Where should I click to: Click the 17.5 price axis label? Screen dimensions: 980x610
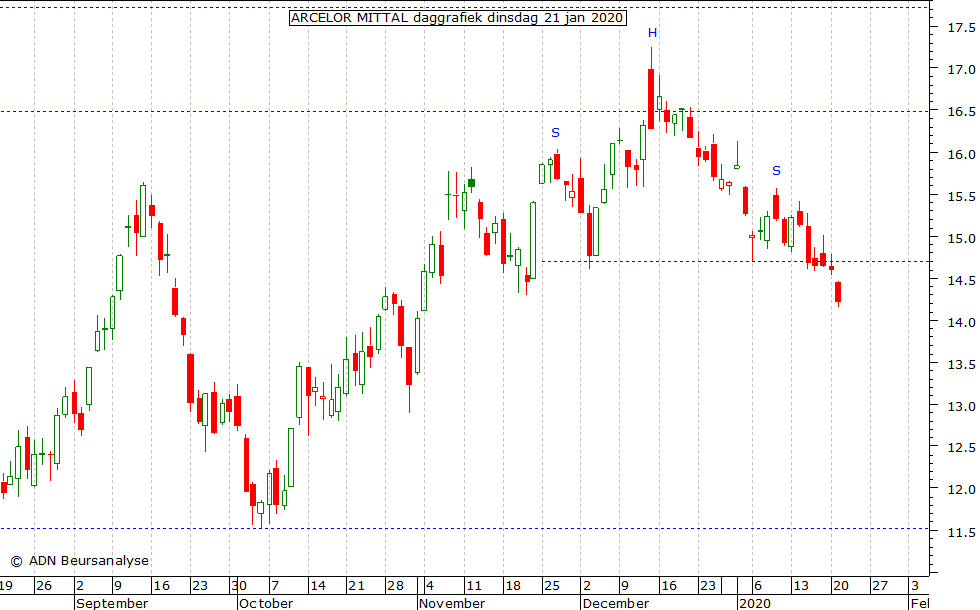[x=961, y=28]
